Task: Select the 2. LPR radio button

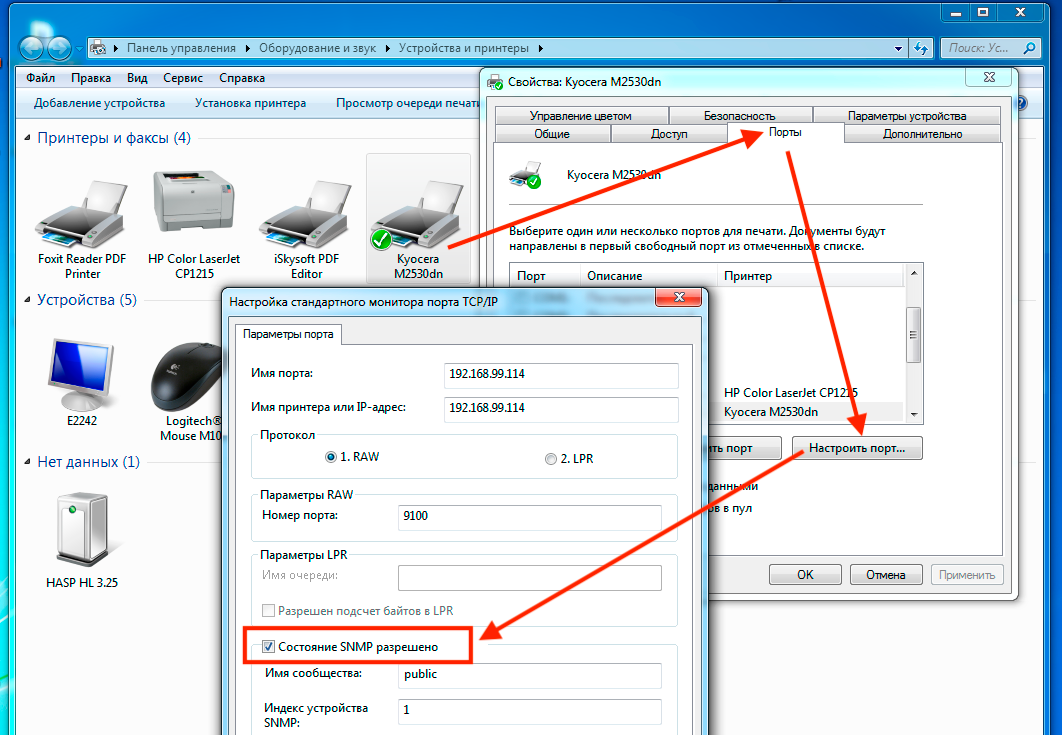Action: 551,458
